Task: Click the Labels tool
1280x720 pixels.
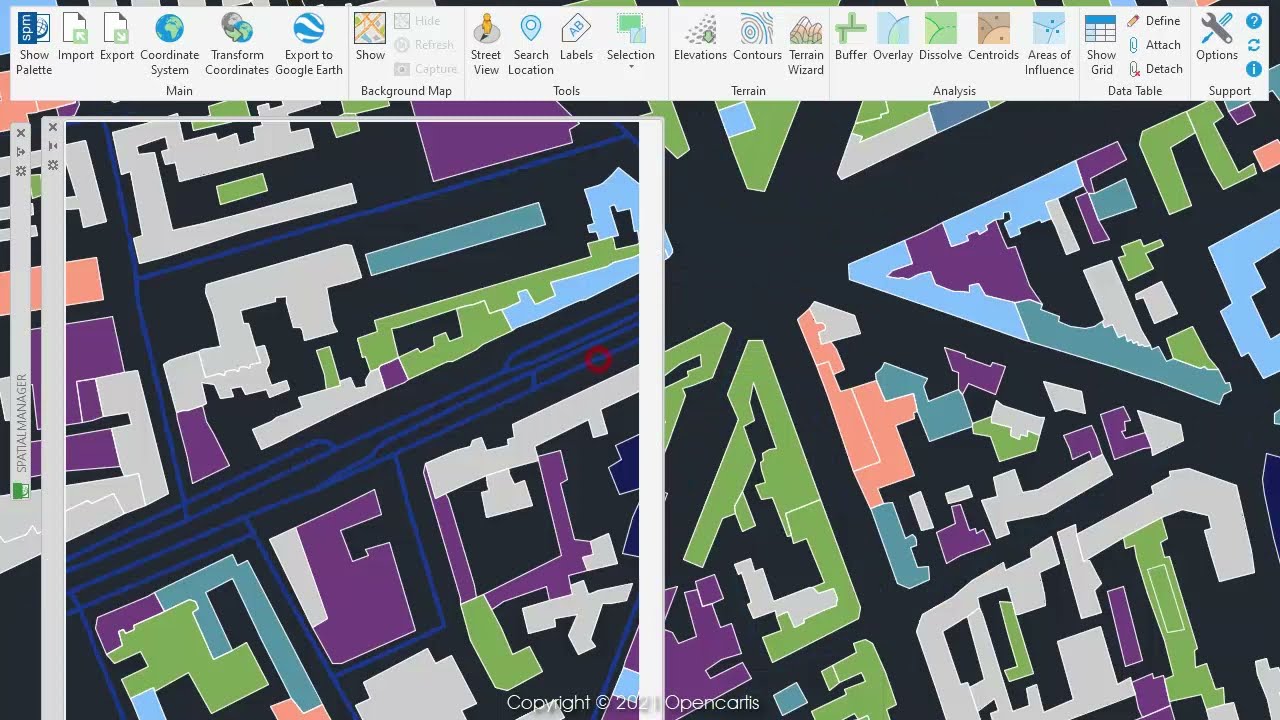Action: tap(576, 38)
